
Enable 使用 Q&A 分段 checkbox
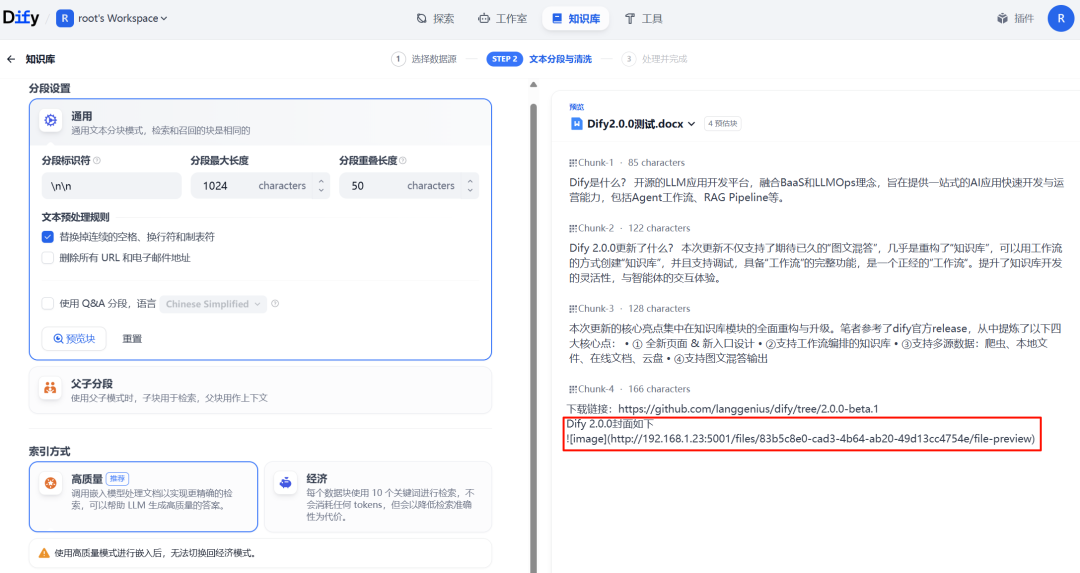[x=48, y=304]
